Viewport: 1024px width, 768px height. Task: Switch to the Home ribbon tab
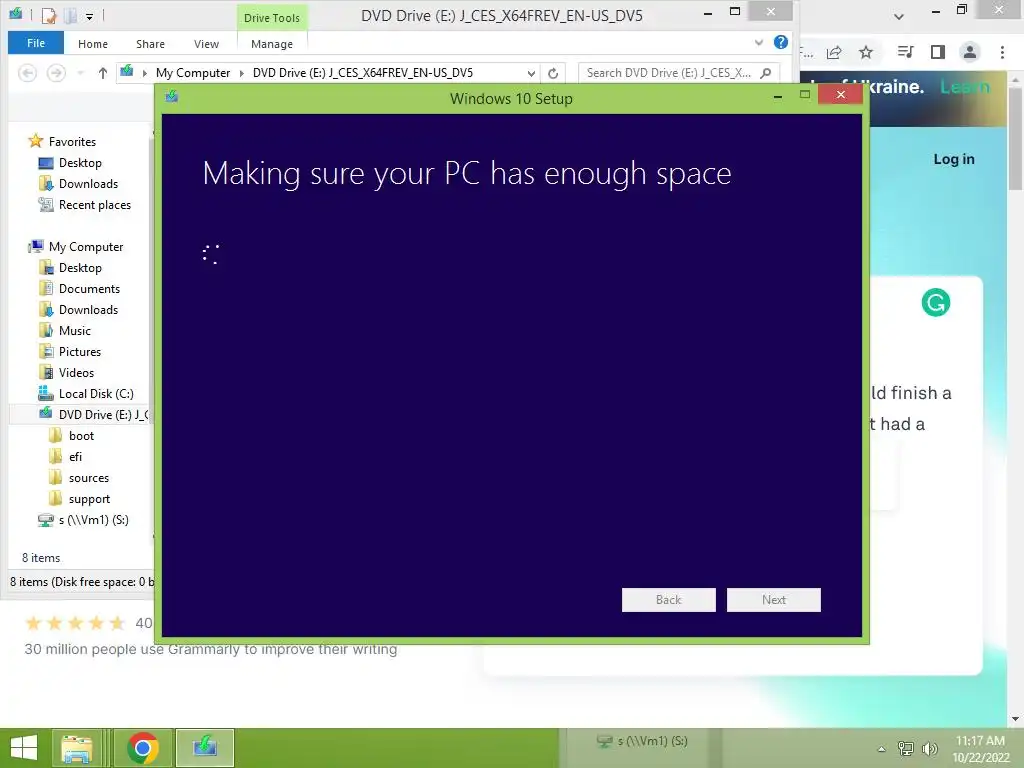pyautogui.click(x=93, y=44)
